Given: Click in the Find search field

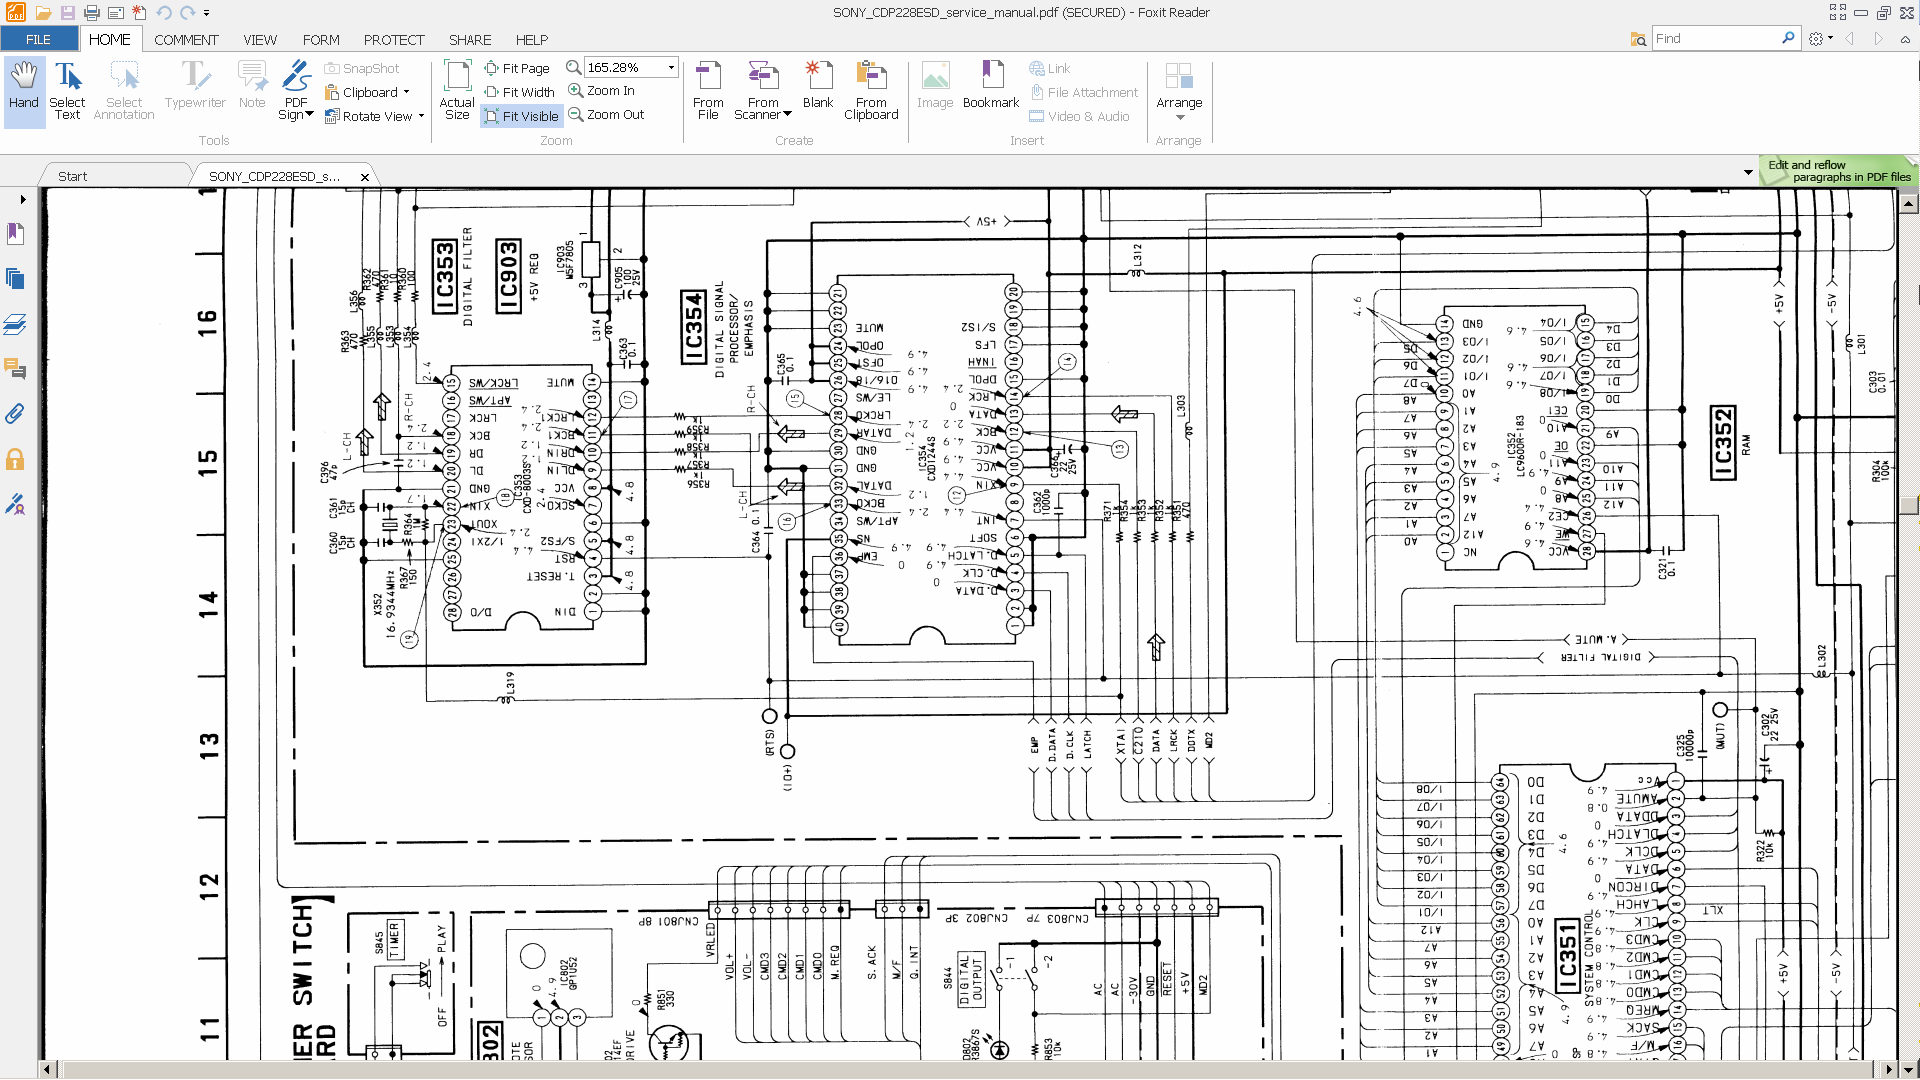Looking at the screenshot, I should click(1715, 38).
